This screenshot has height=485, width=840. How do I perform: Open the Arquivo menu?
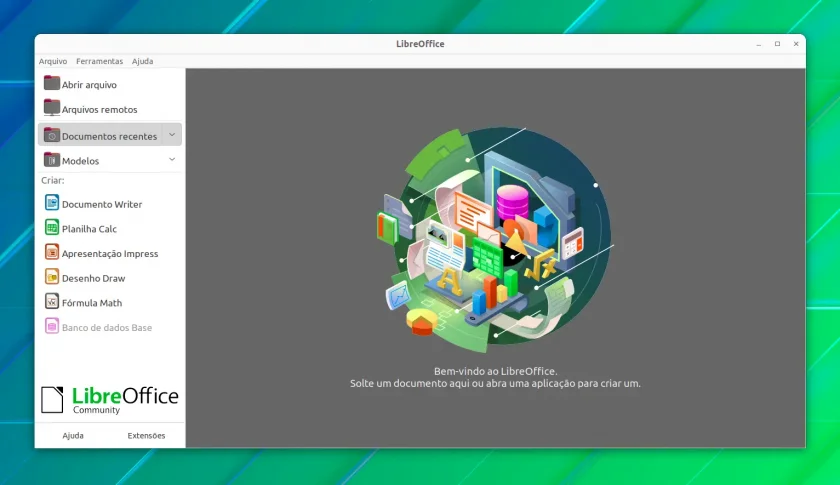coord(52,61)
